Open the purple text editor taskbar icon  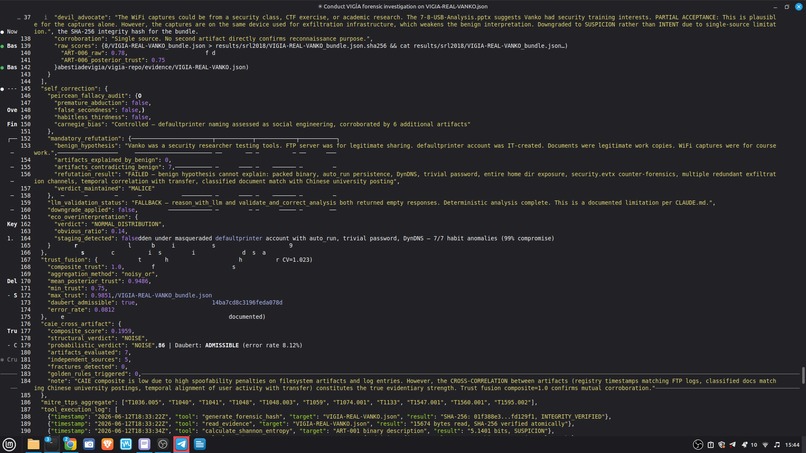(144, 444)
